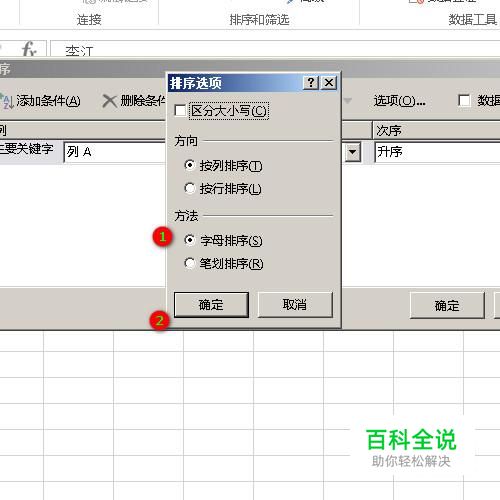Click 确定 in the background sort window

(x=447, y=306)
